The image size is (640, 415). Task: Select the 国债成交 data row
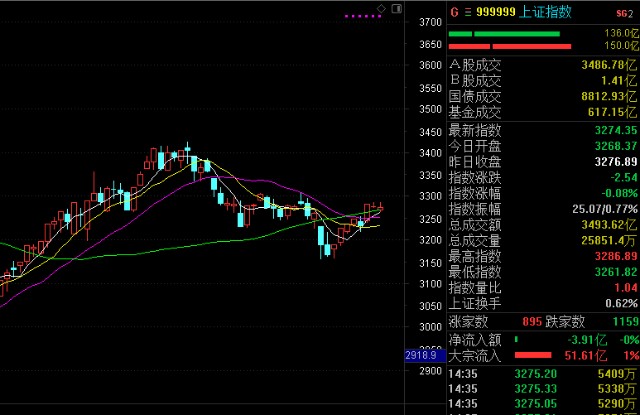tap(540, 95)
